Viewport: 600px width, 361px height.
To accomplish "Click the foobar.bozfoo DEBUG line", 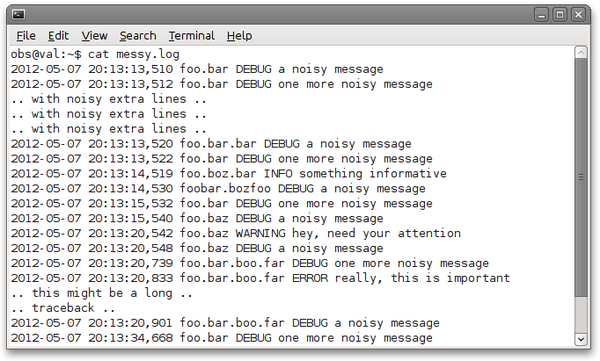I will tap(218, 189).
